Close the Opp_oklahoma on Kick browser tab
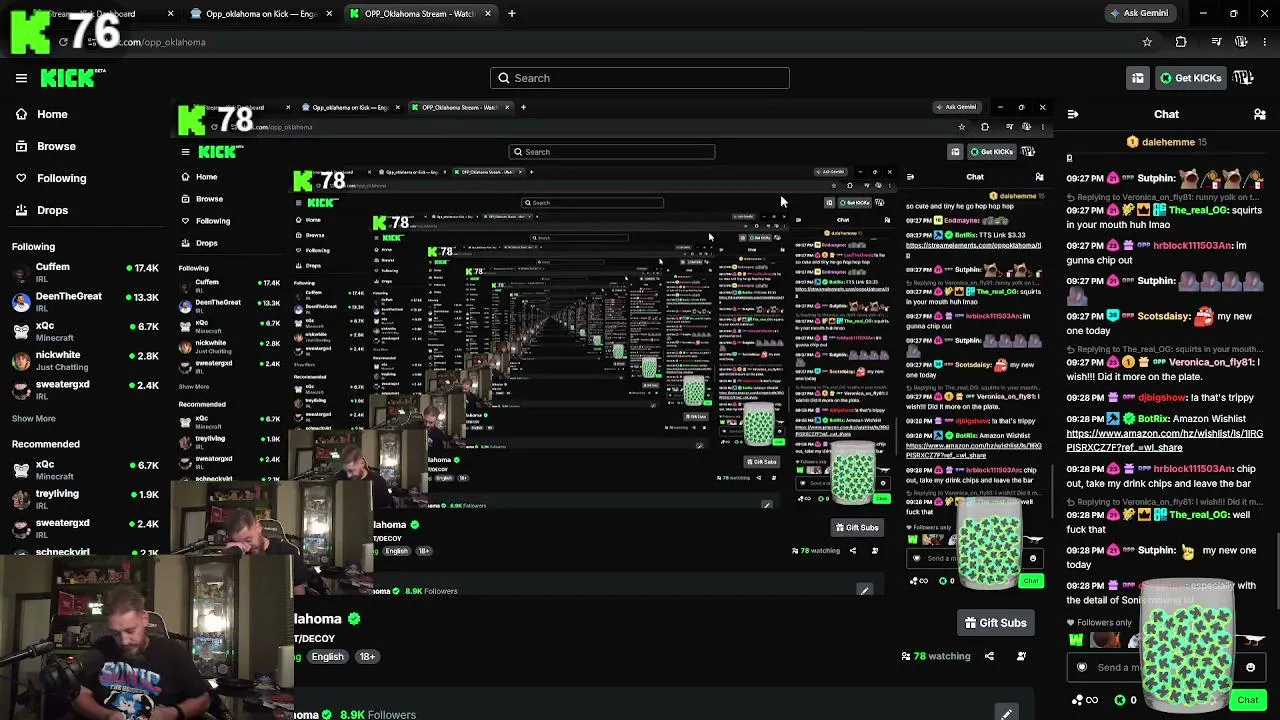Screen dimensions: 1280x720 [329, 14]
